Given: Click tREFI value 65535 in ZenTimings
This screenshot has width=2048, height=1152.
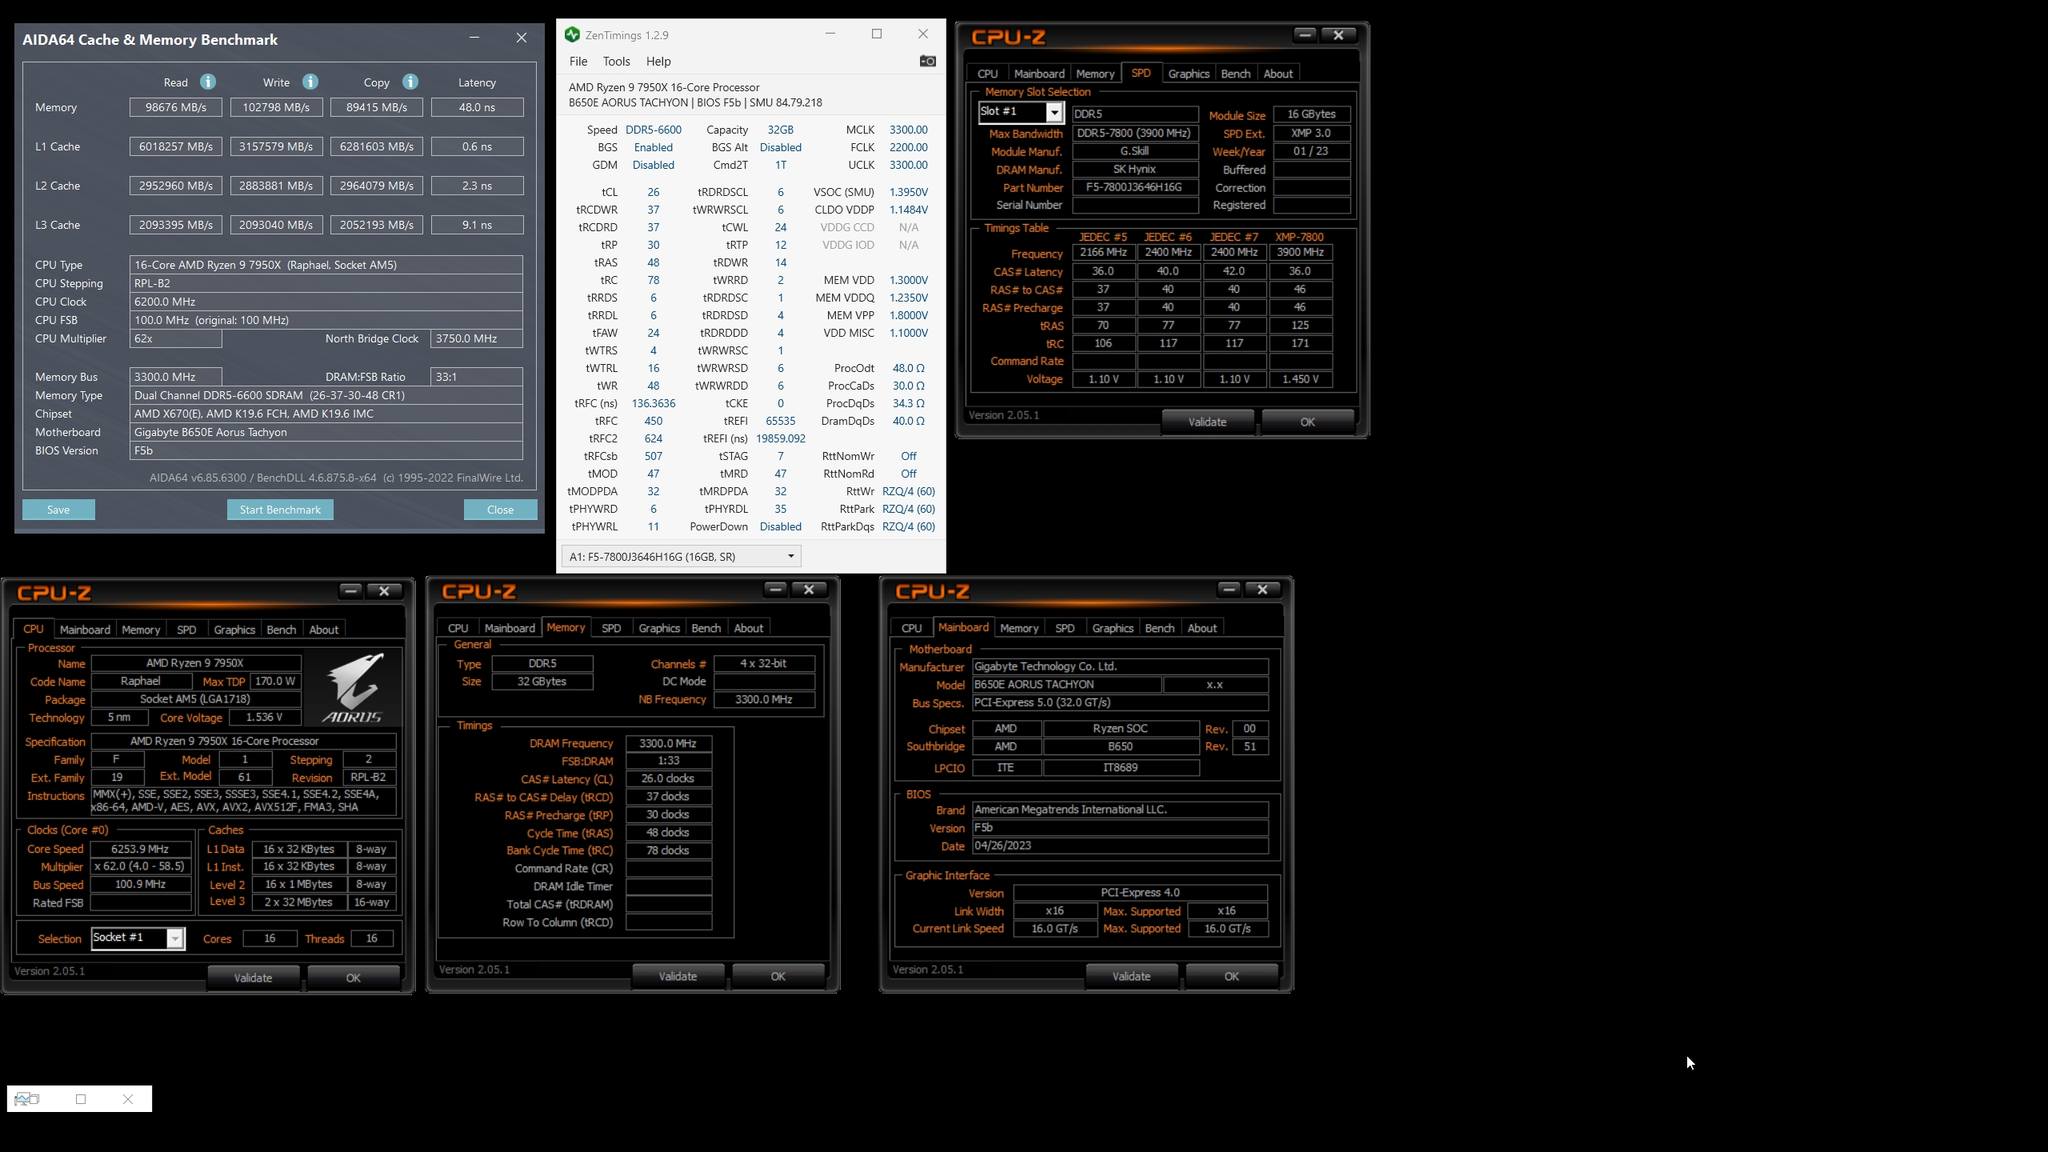Looking at the screenshot, I should coord(780,421).
